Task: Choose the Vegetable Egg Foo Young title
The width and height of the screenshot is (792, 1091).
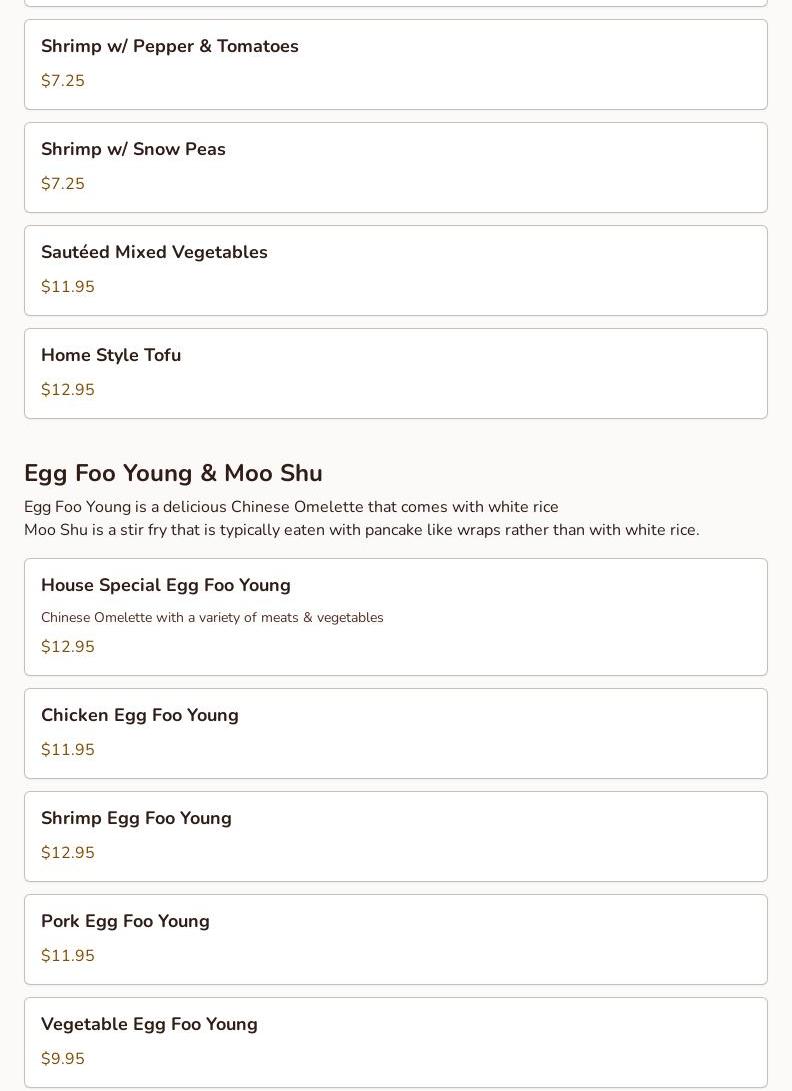Action: 149,1025
